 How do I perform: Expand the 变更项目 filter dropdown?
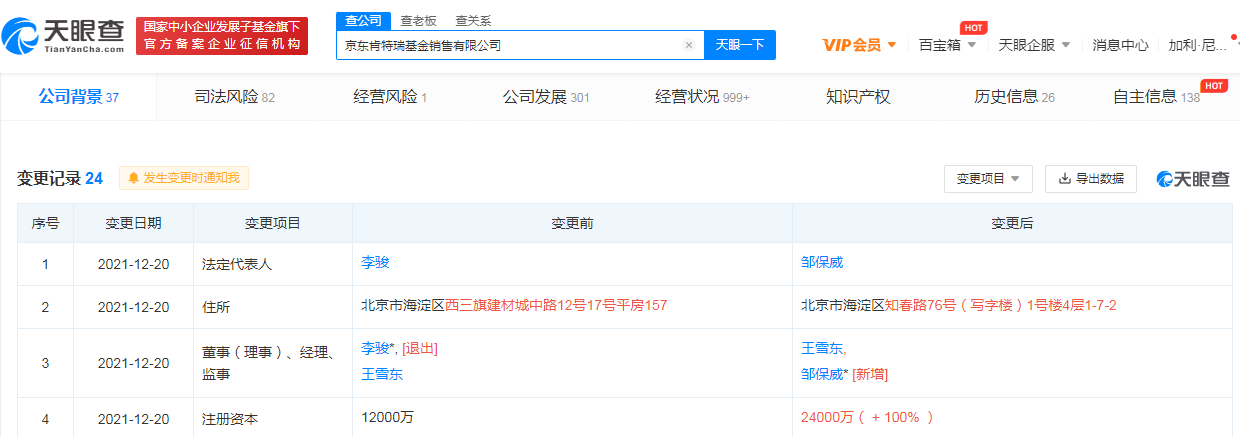point(987,179)
